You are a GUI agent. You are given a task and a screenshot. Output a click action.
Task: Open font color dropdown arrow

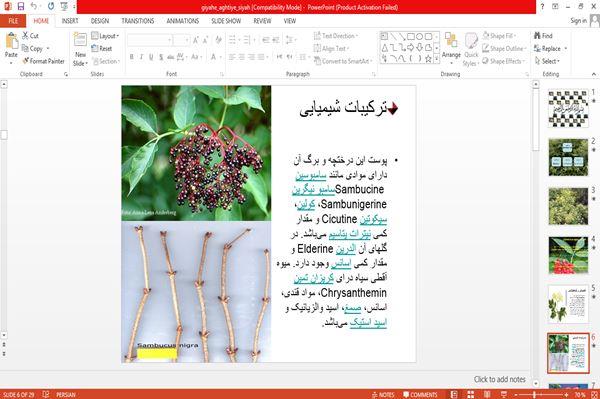(x=221, y=57)
